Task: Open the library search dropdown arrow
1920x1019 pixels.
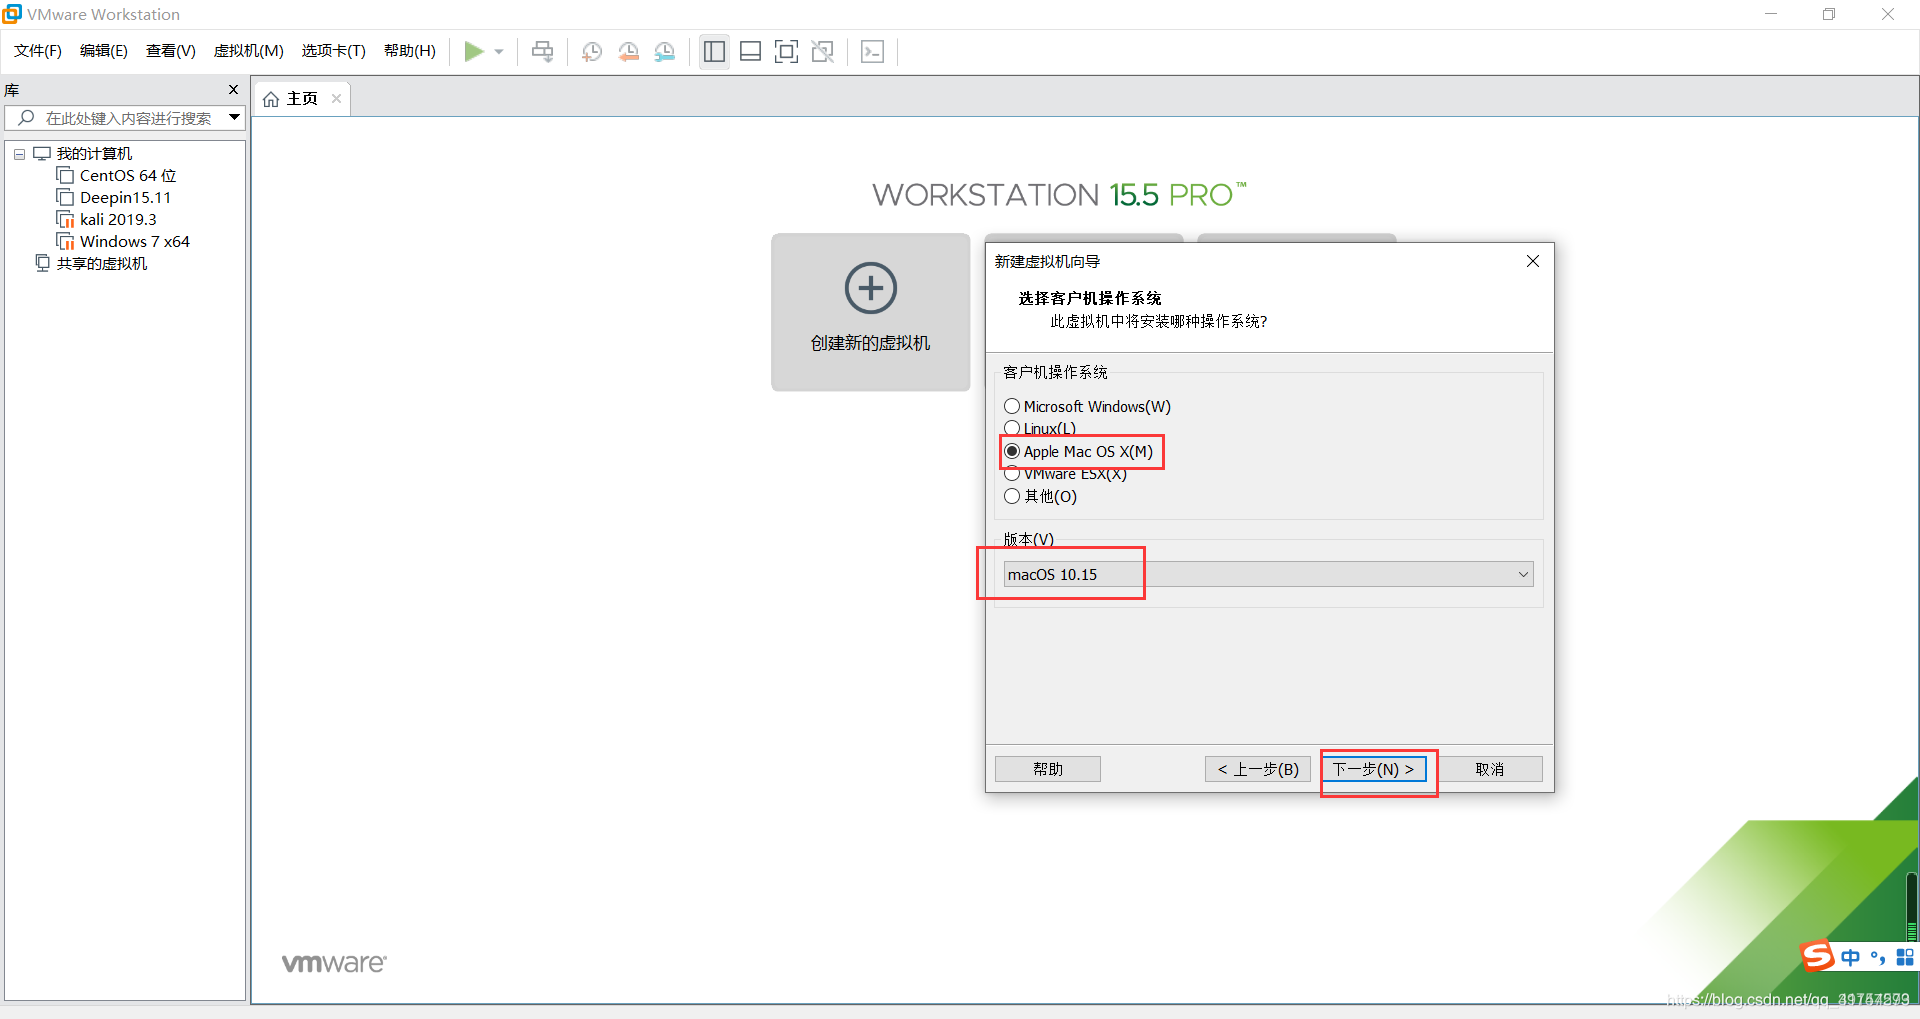Action: [234, 118]
